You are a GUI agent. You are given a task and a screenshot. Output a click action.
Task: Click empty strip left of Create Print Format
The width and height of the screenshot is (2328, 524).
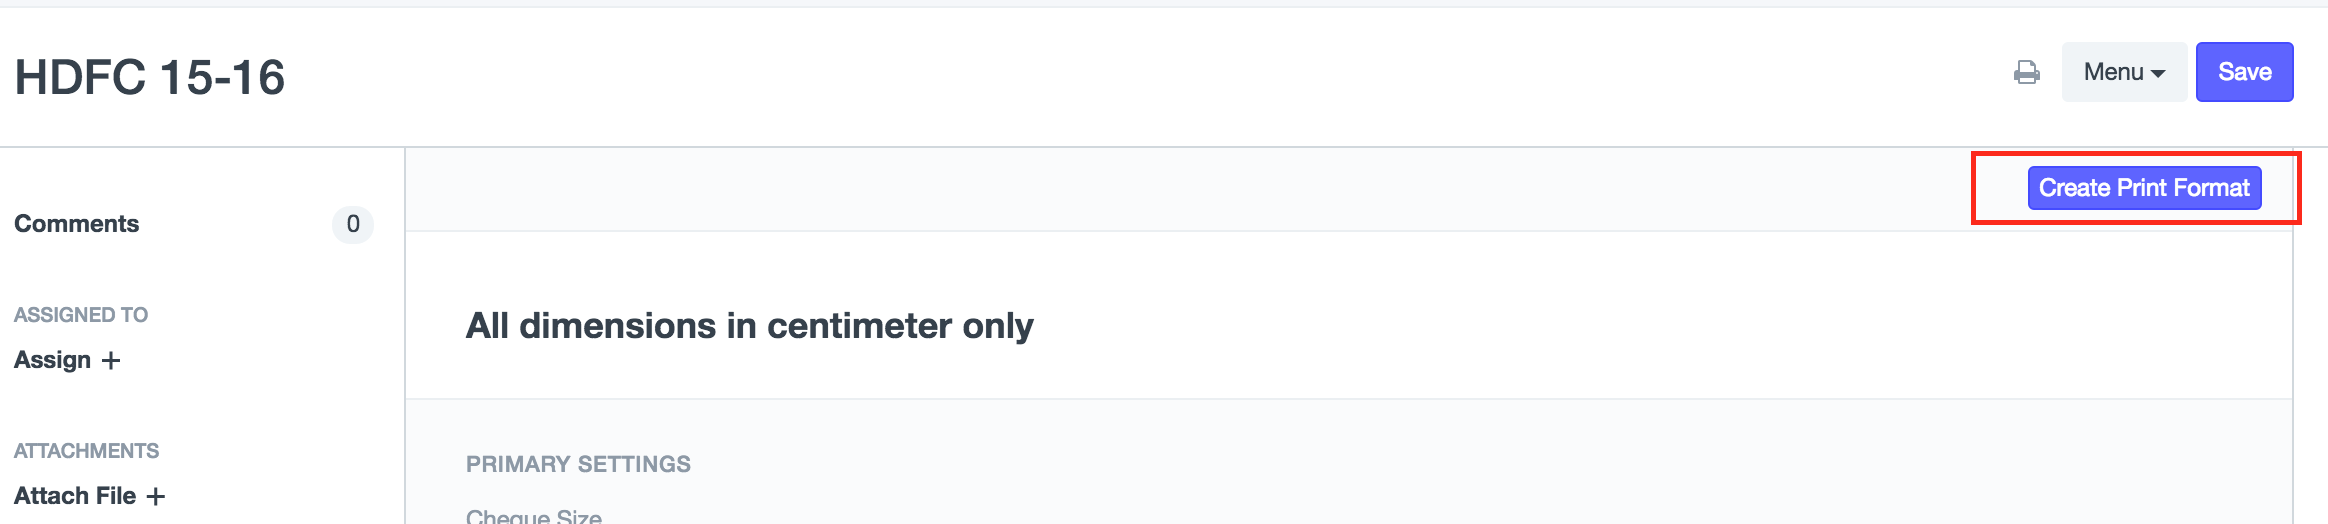pyautogui.click(x=1200, y=189)
